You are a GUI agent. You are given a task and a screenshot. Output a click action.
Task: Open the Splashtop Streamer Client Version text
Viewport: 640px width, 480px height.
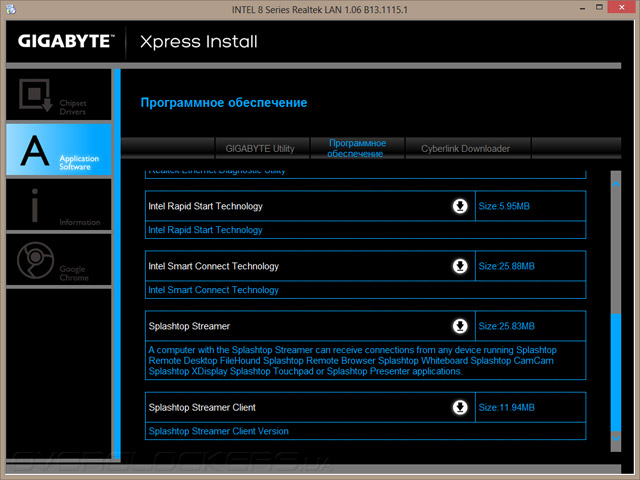[218, 431]
